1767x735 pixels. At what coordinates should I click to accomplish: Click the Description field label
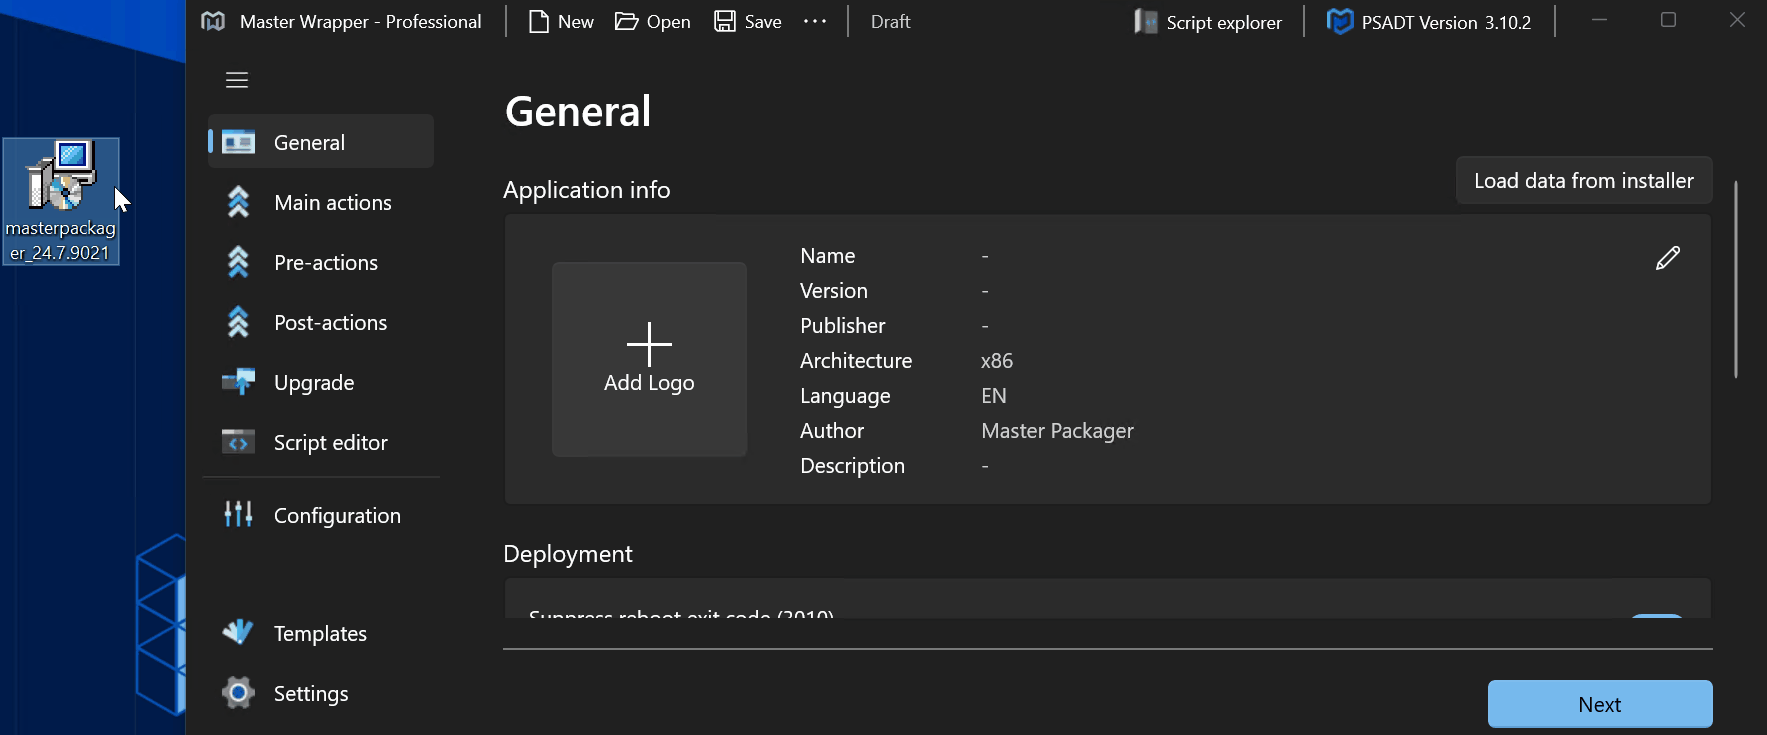(x=852, y=466)
